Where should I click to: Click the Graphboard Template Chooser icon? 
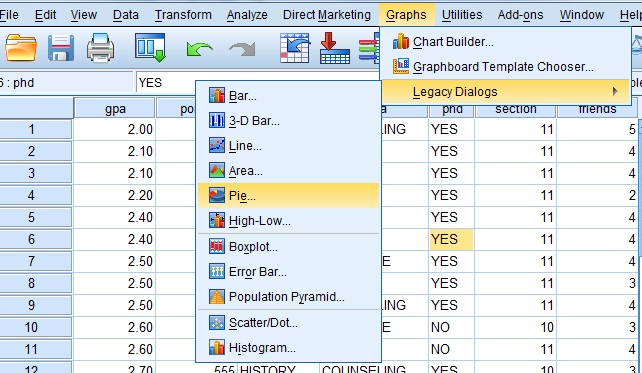click(x=400, y=66)
